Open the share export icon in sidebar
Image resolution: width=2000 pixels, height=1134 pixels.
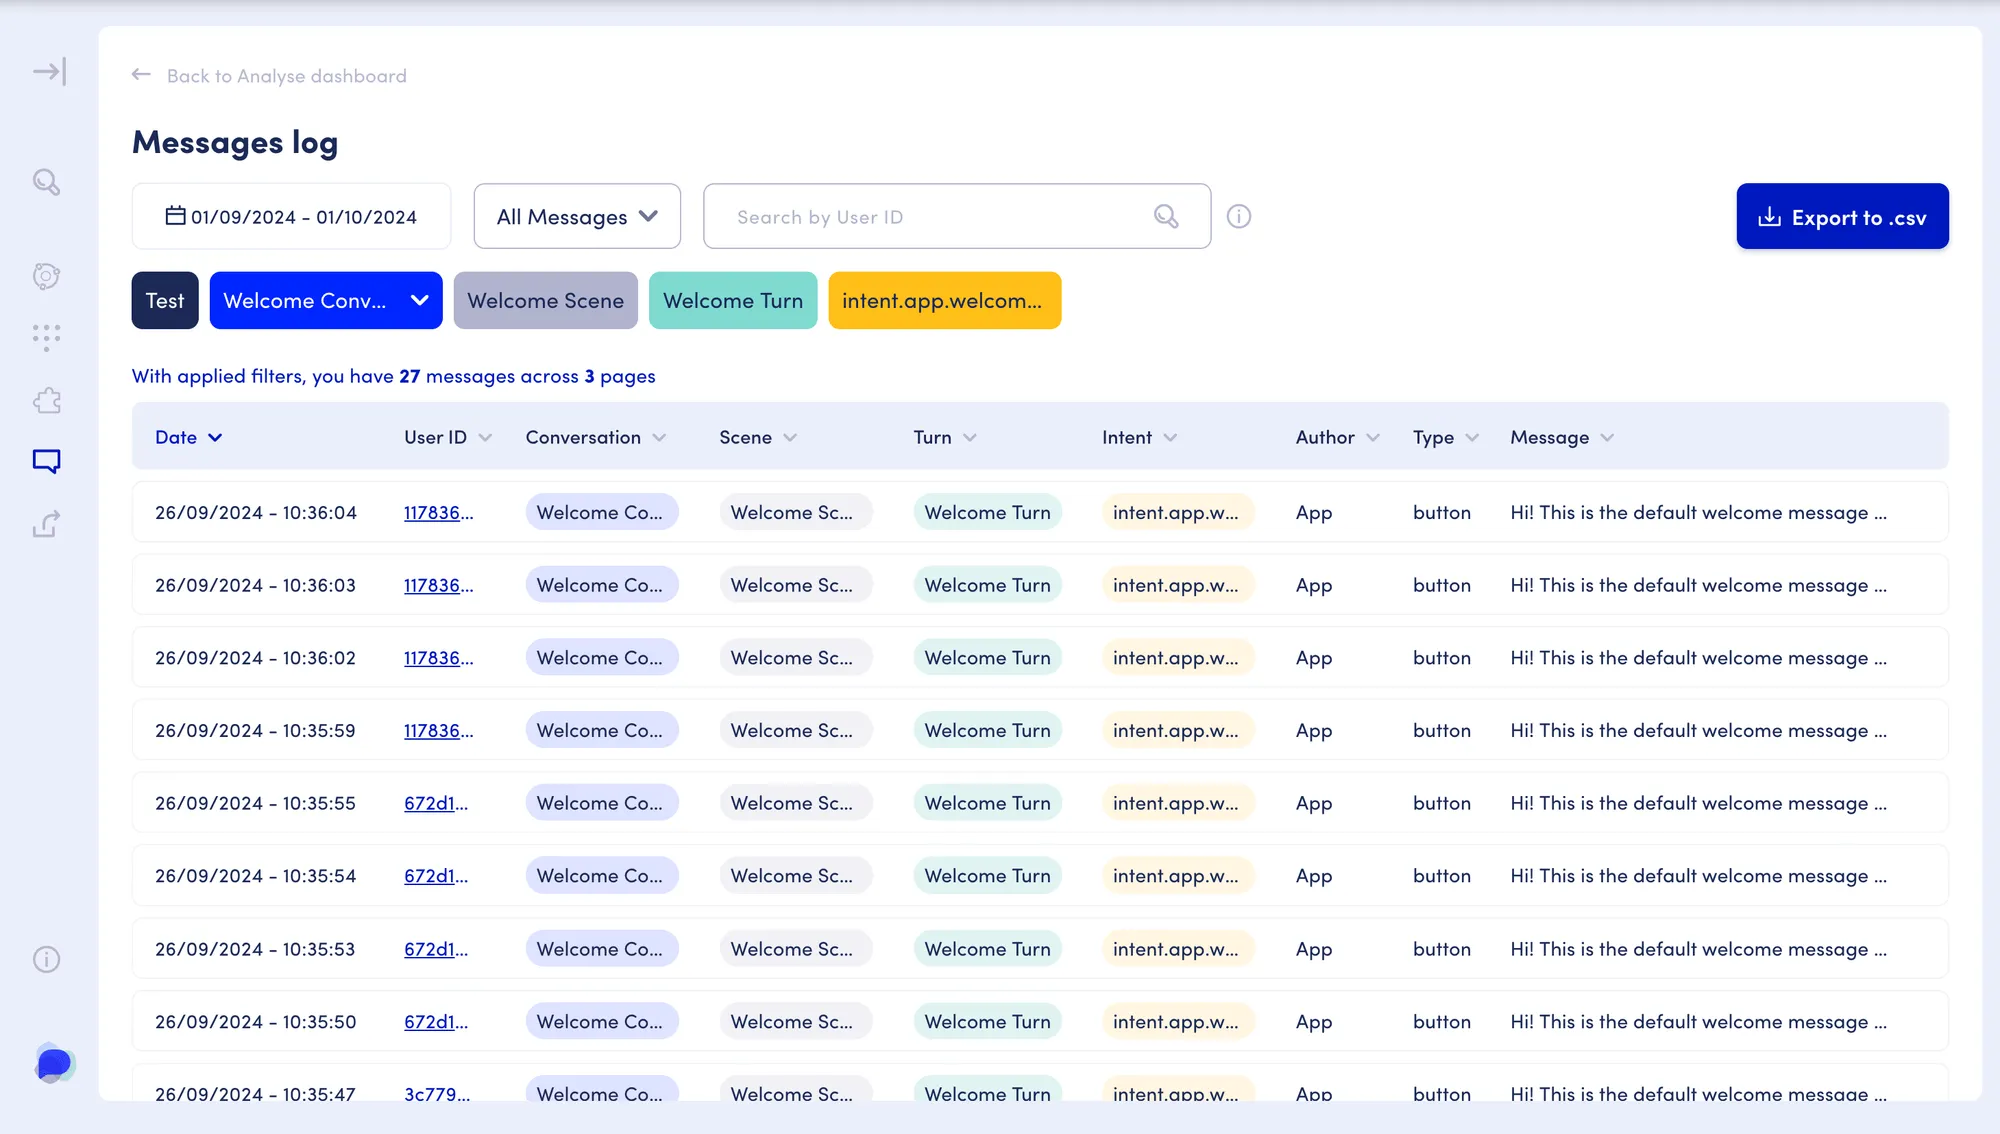click(46, 524)
